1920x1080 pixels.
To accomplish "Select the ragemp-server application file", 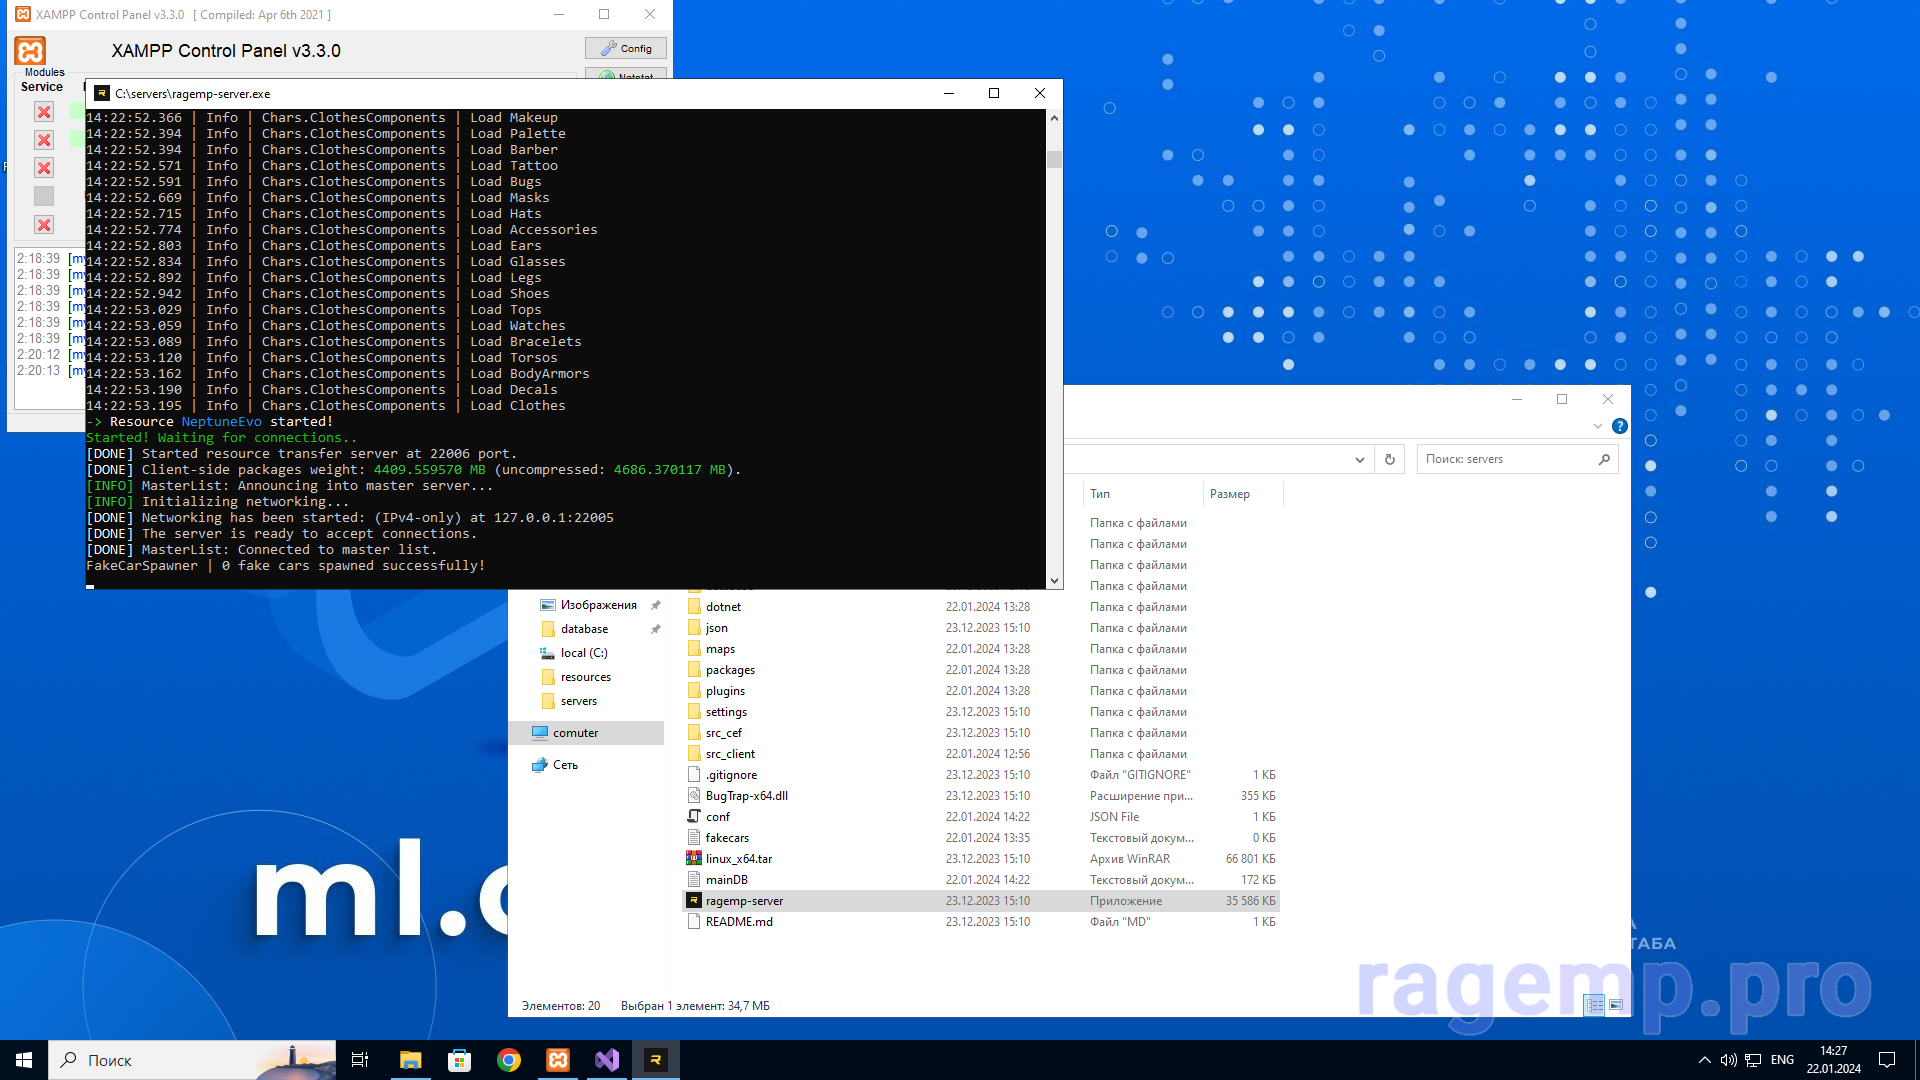I will pyautogui.click(x=744, y=901).
